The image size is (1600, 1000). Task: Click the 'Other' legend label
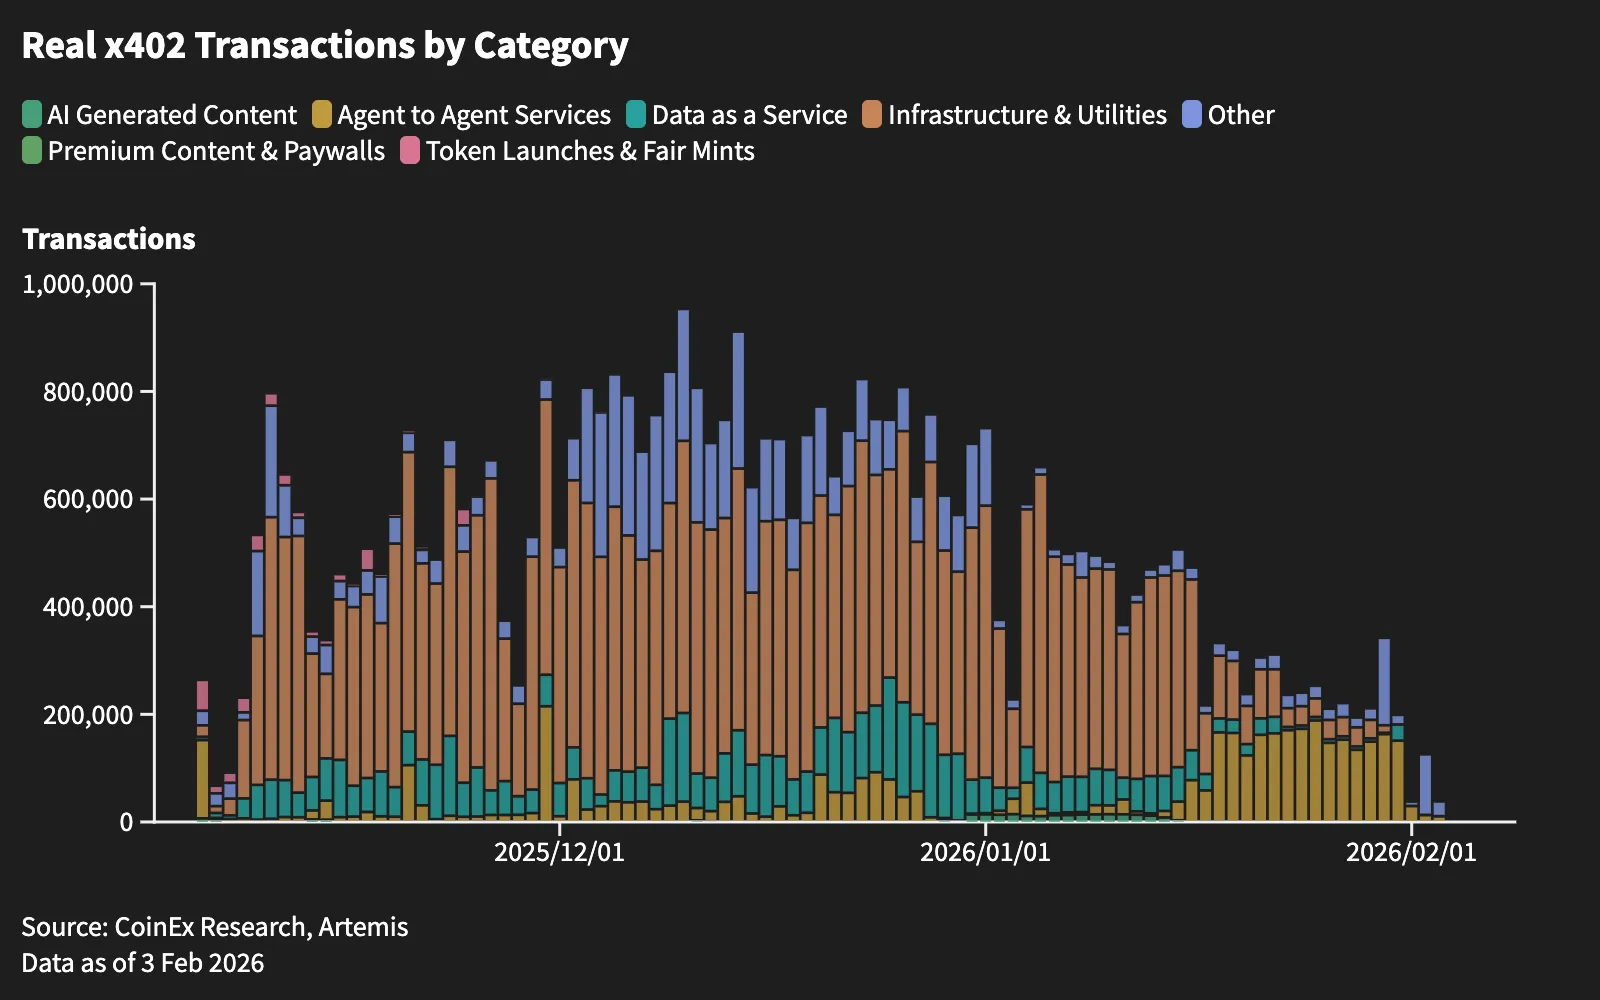click(x=1241, y=115)
